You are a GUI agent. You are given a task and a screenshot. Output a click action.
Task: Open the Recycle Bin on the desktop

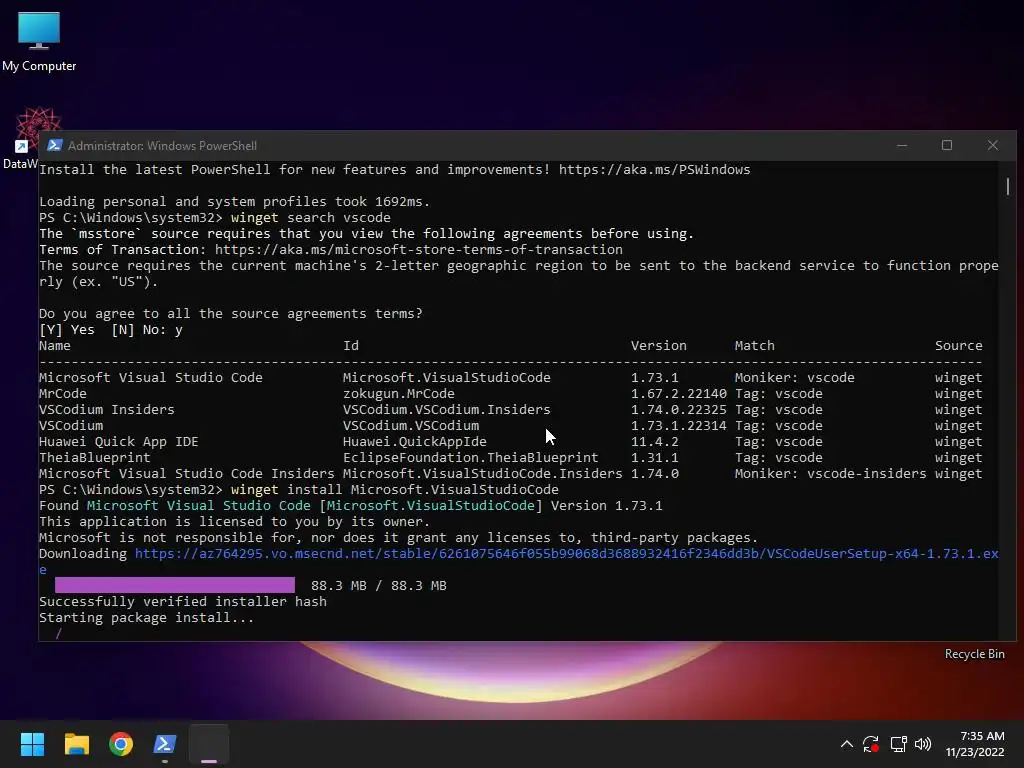(x=974, y=654)
